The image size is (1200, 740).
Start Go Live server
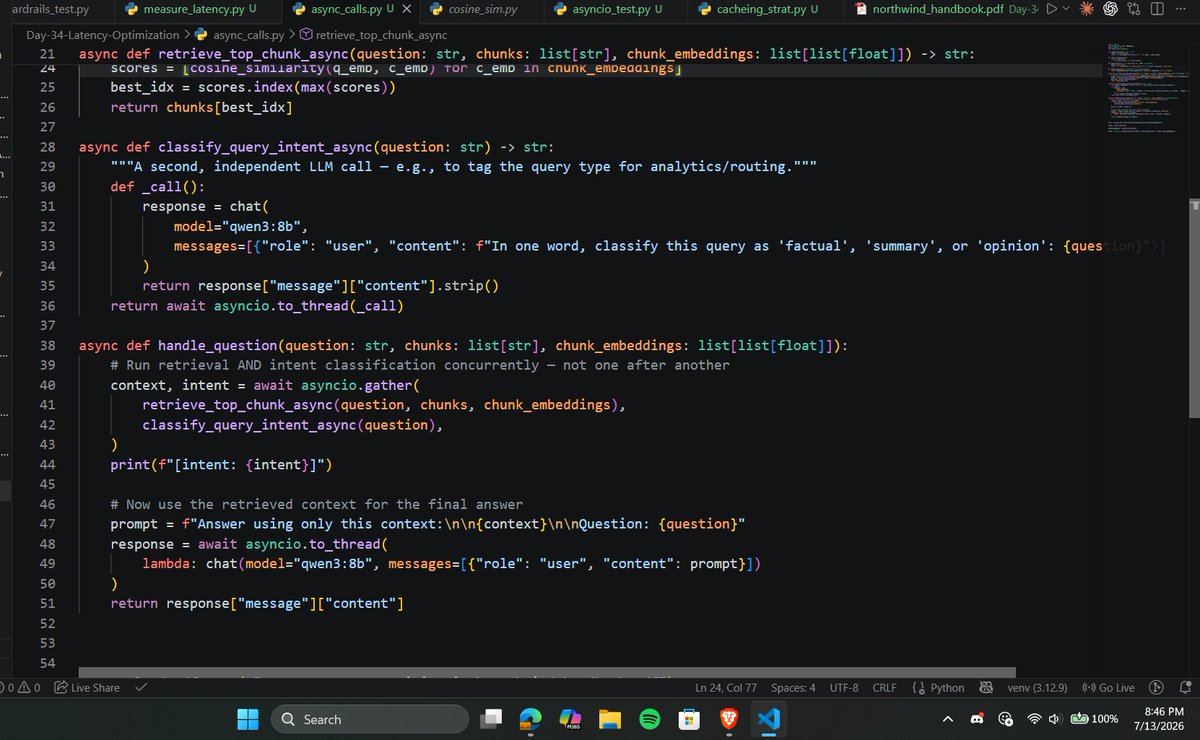(x=1108, y=688)
